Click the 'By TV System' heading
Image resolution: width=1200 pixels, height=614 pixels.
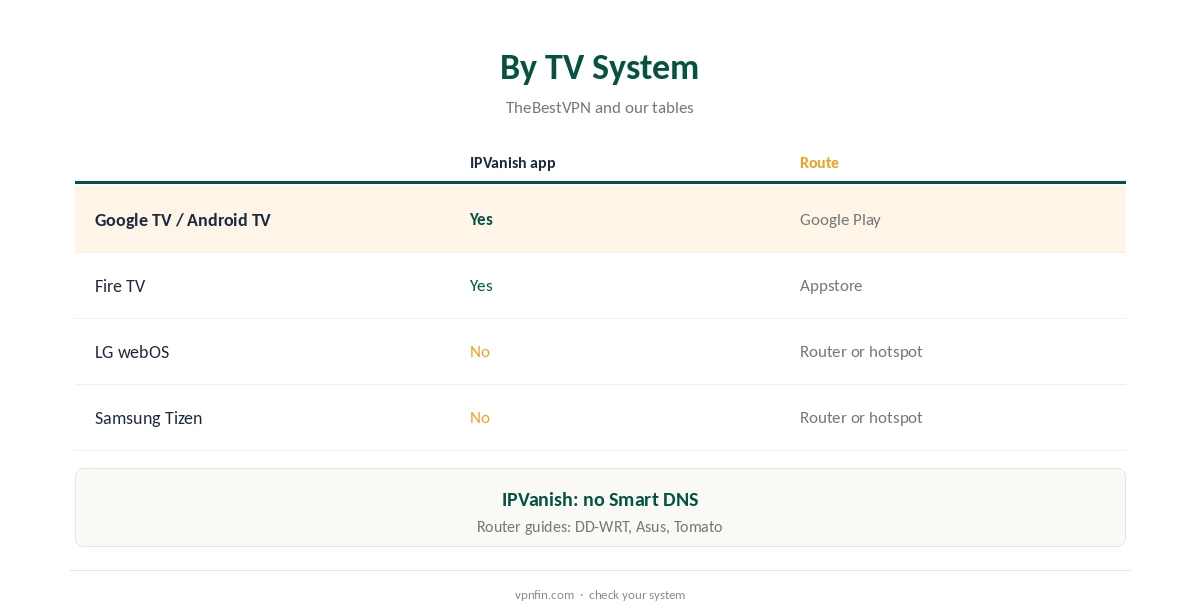click(599, 68)
